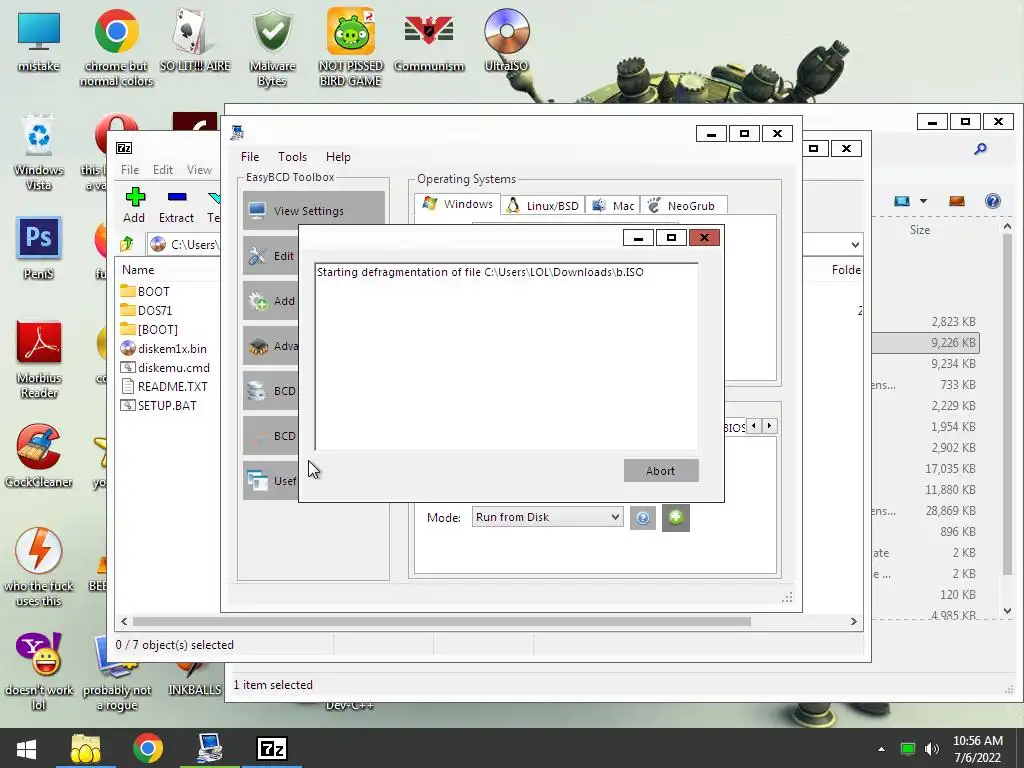The width and height of the screenshot is (1024, 768).
Task: Switch to the Windows tab
Action: 458,204
